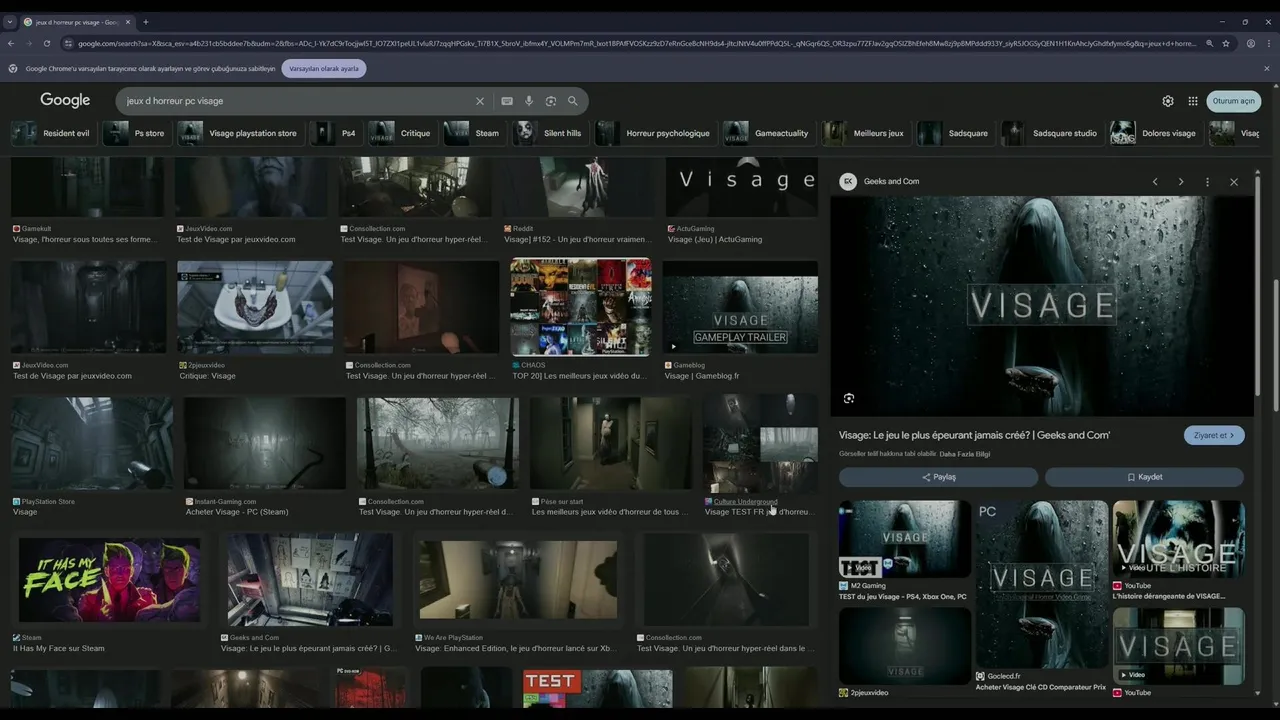Click the Google logo
The width and height of the screenshot is (1280, 720).
click(65, 100)
